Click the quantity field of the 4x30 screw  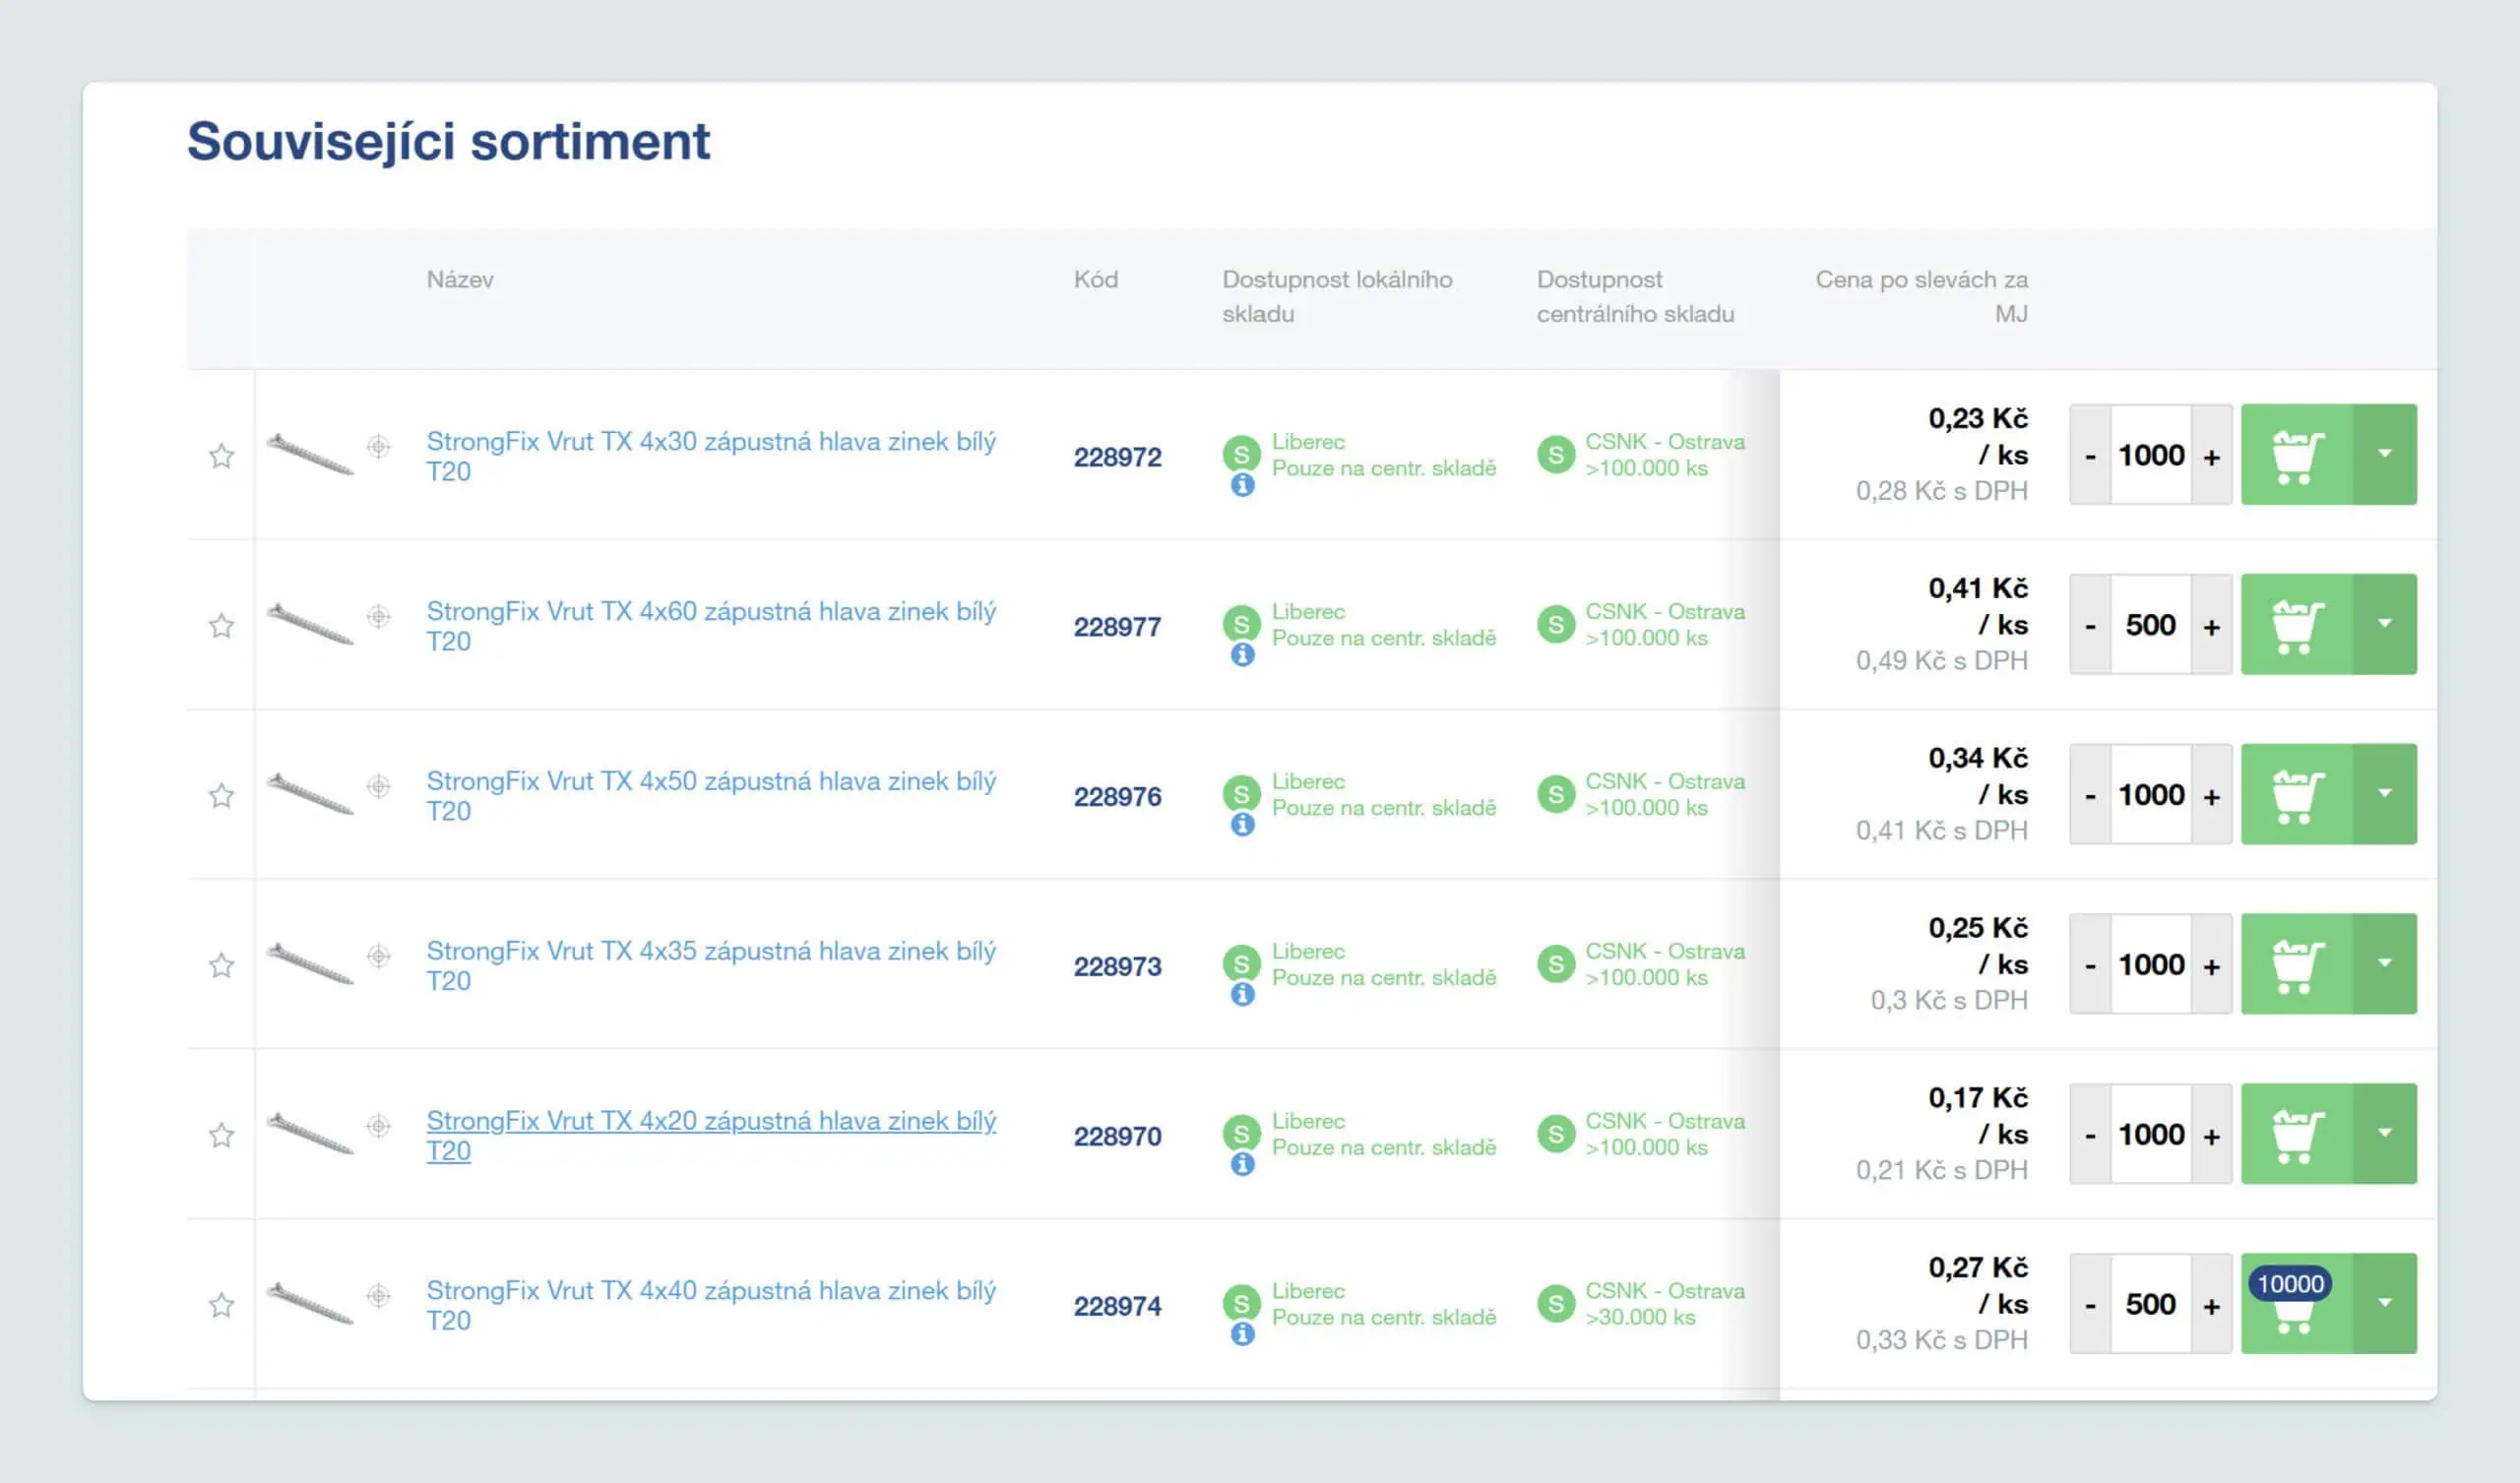pyautogui.click(x=2151, y=455)
